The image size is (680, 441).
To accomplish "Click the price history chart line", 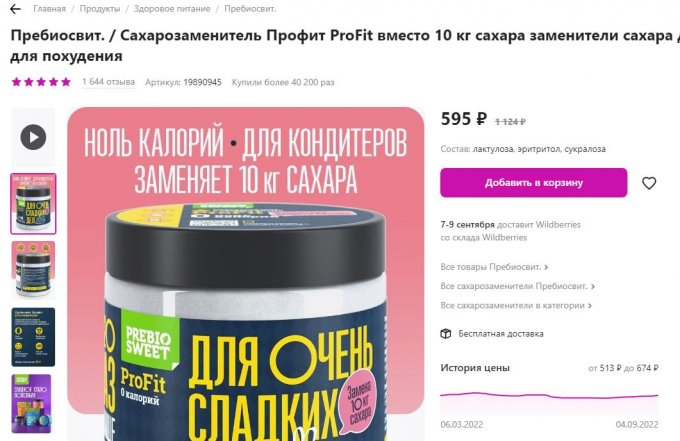I will [x=549, y=395].
